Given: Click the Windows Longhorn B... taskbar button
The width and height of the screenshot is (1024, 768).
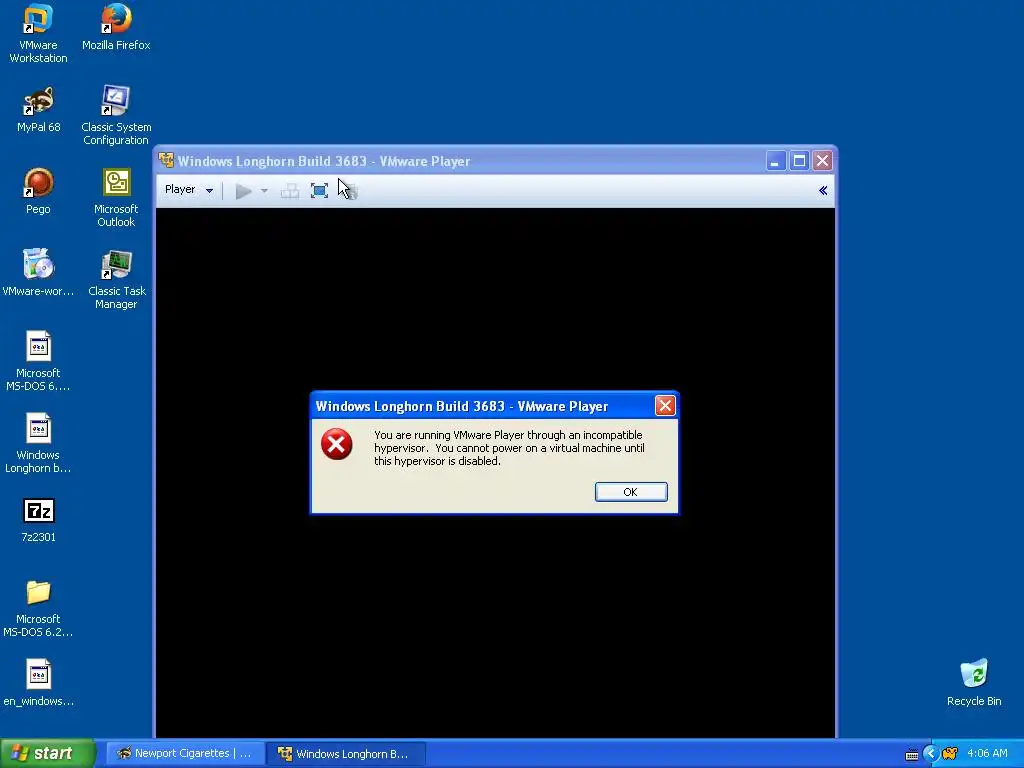Looking at the screenshot, I should (x=345, y=754).
